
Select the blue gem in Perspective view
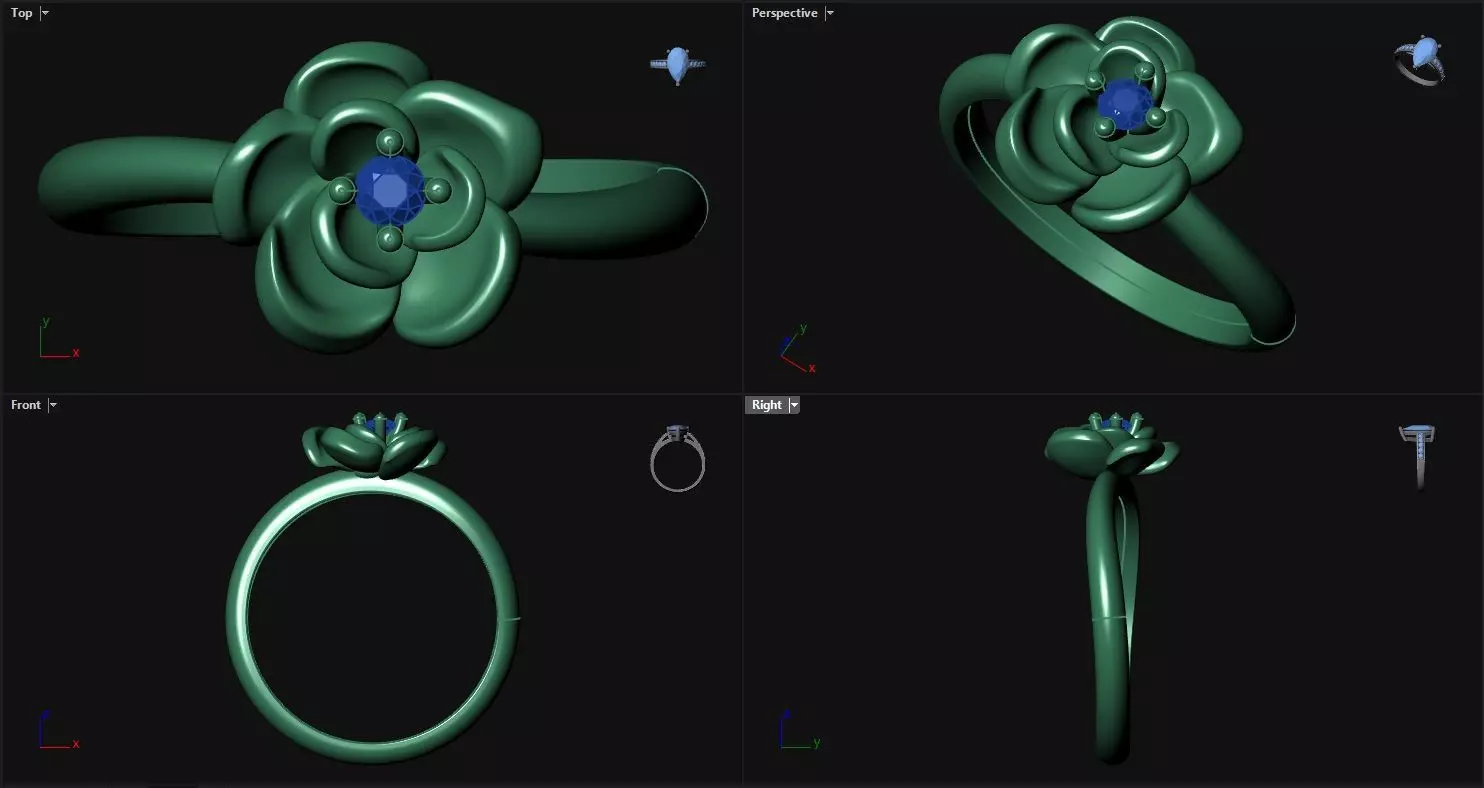tap(1125, 105)
